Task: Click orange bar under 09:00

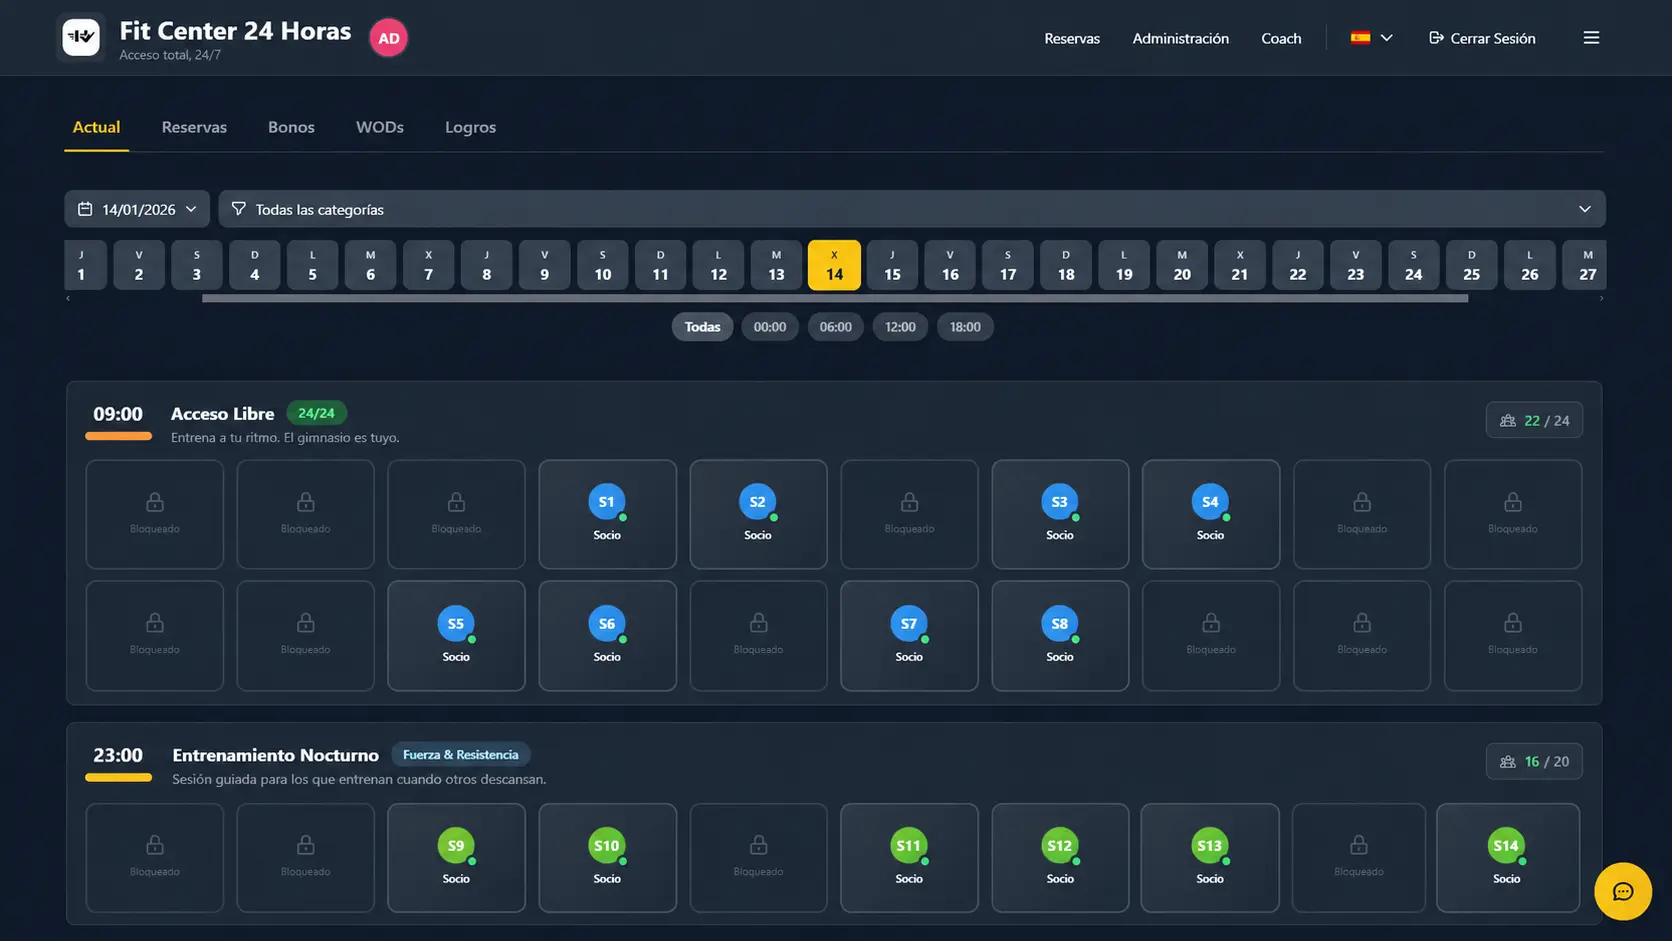Action: coord(118,436)
